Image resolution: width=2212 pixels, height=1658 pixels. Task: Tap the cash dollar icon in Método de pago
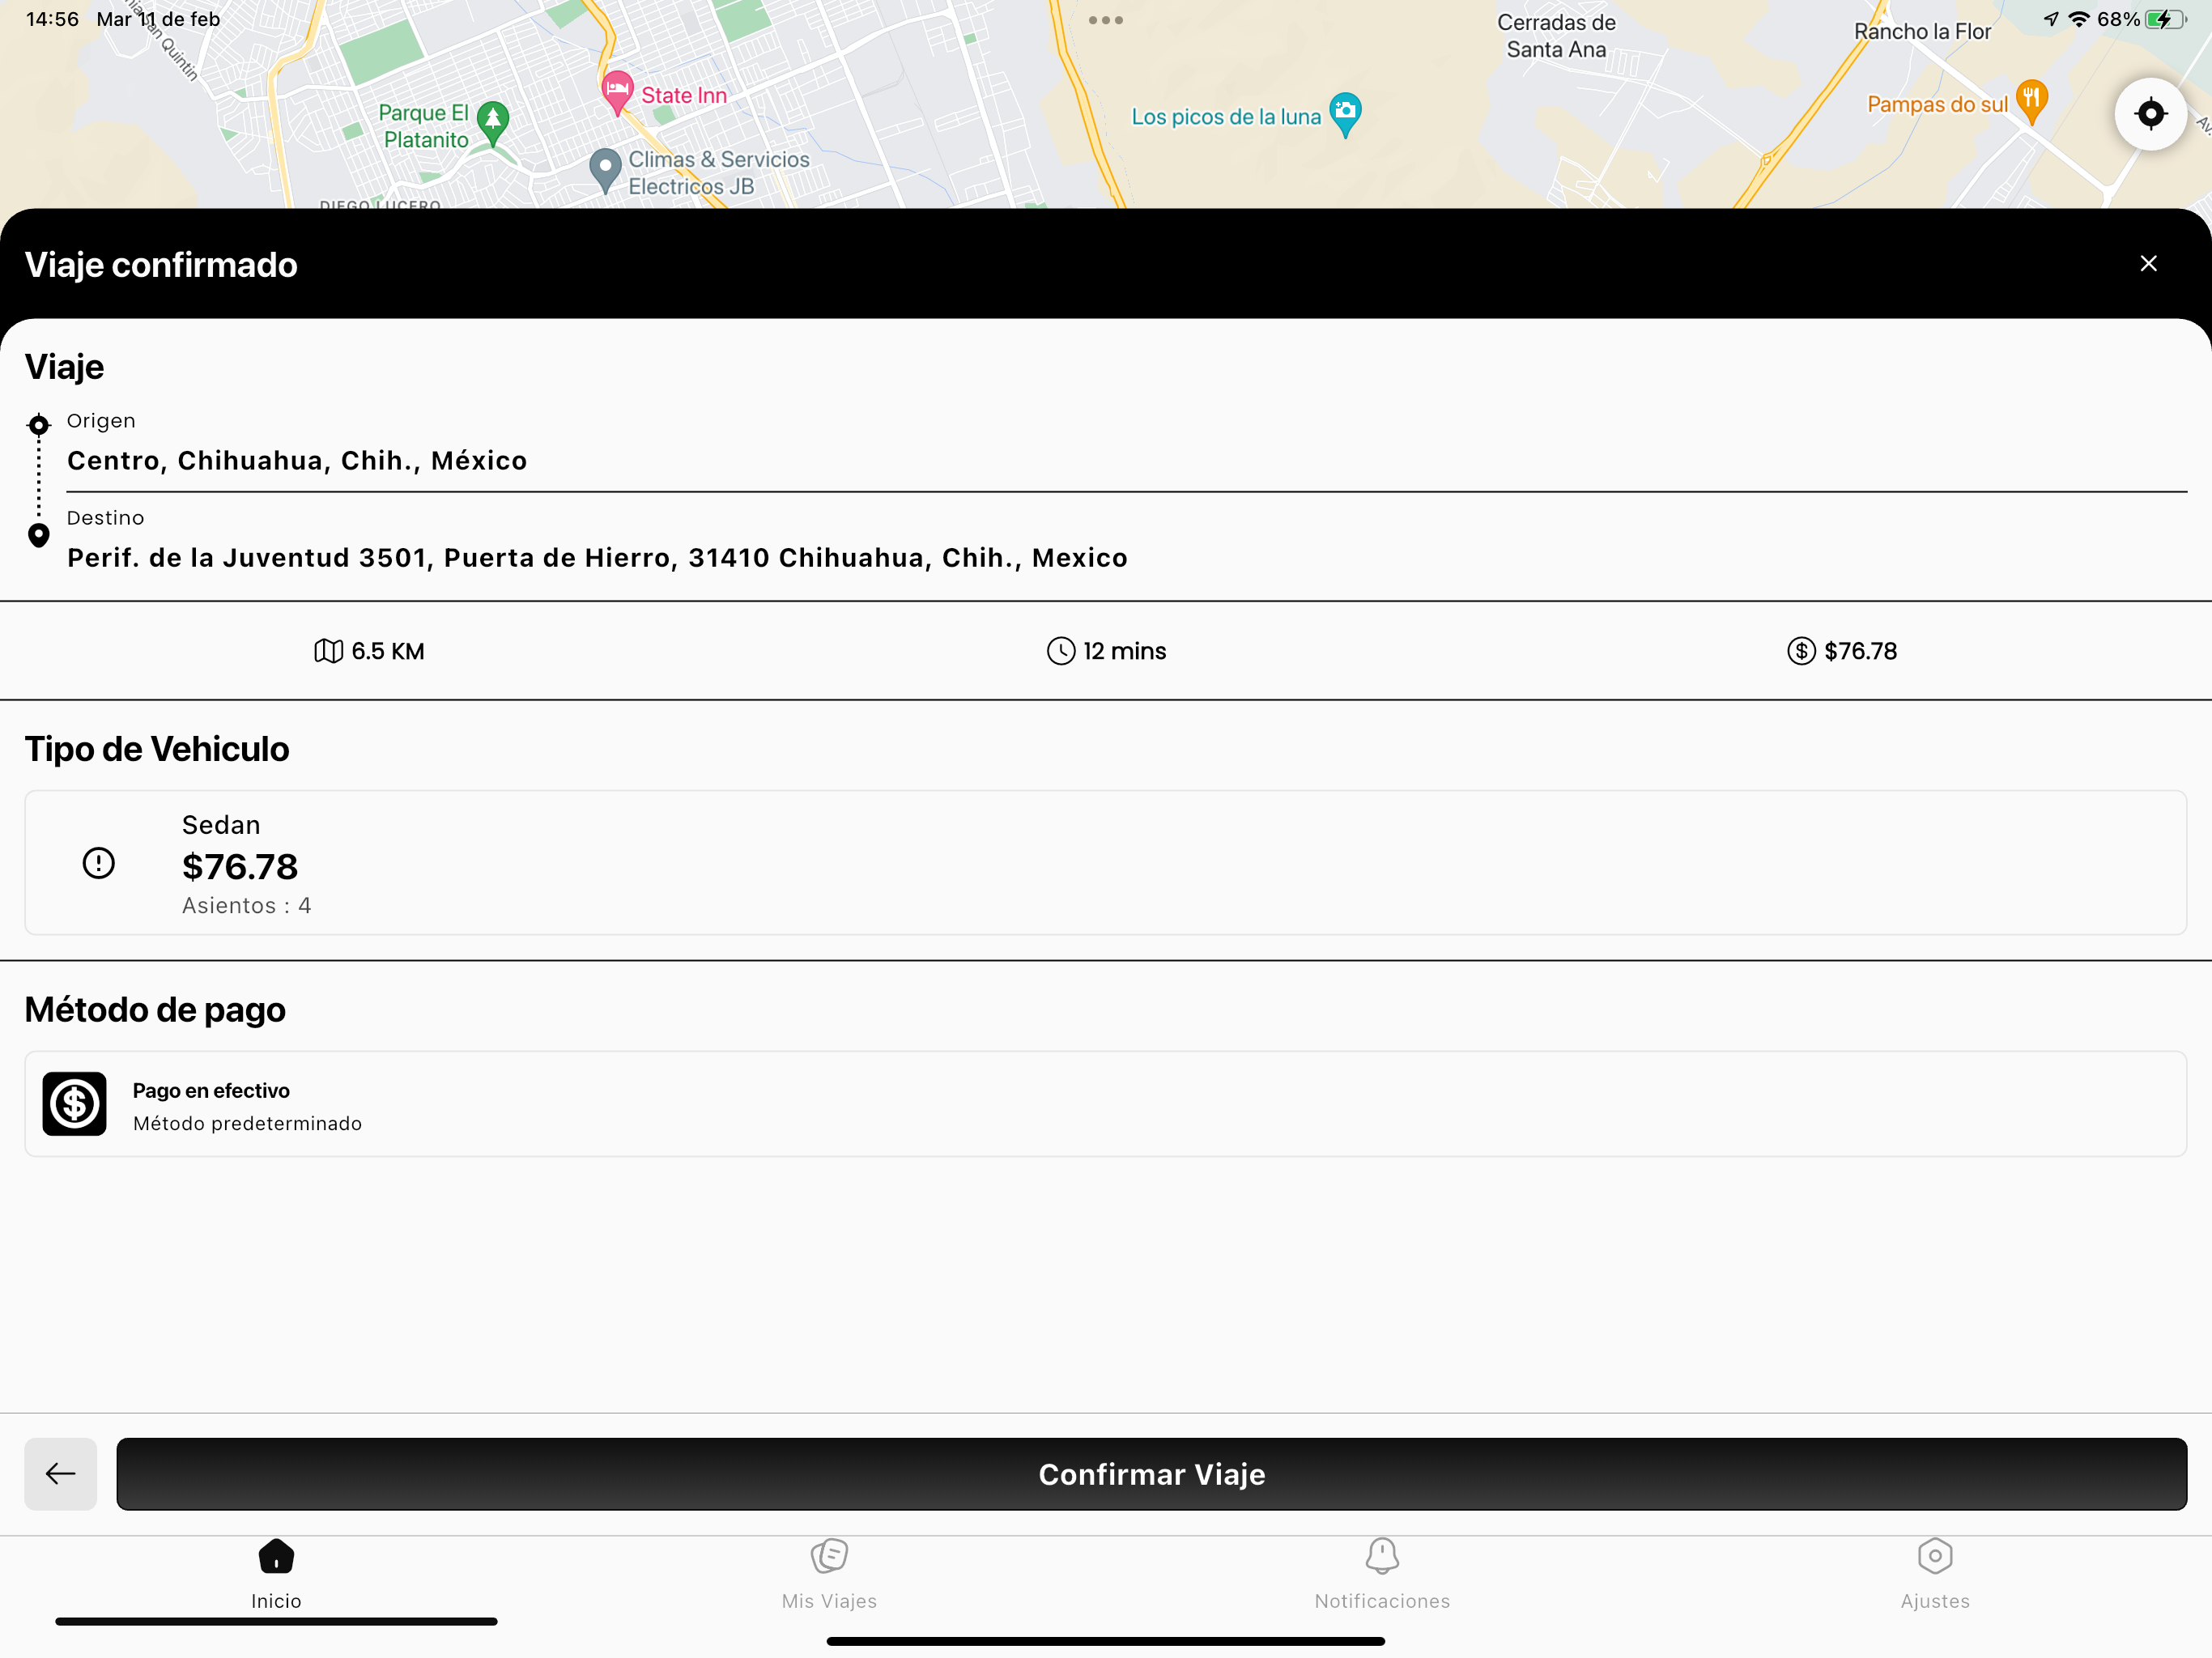coord(74,1103)
